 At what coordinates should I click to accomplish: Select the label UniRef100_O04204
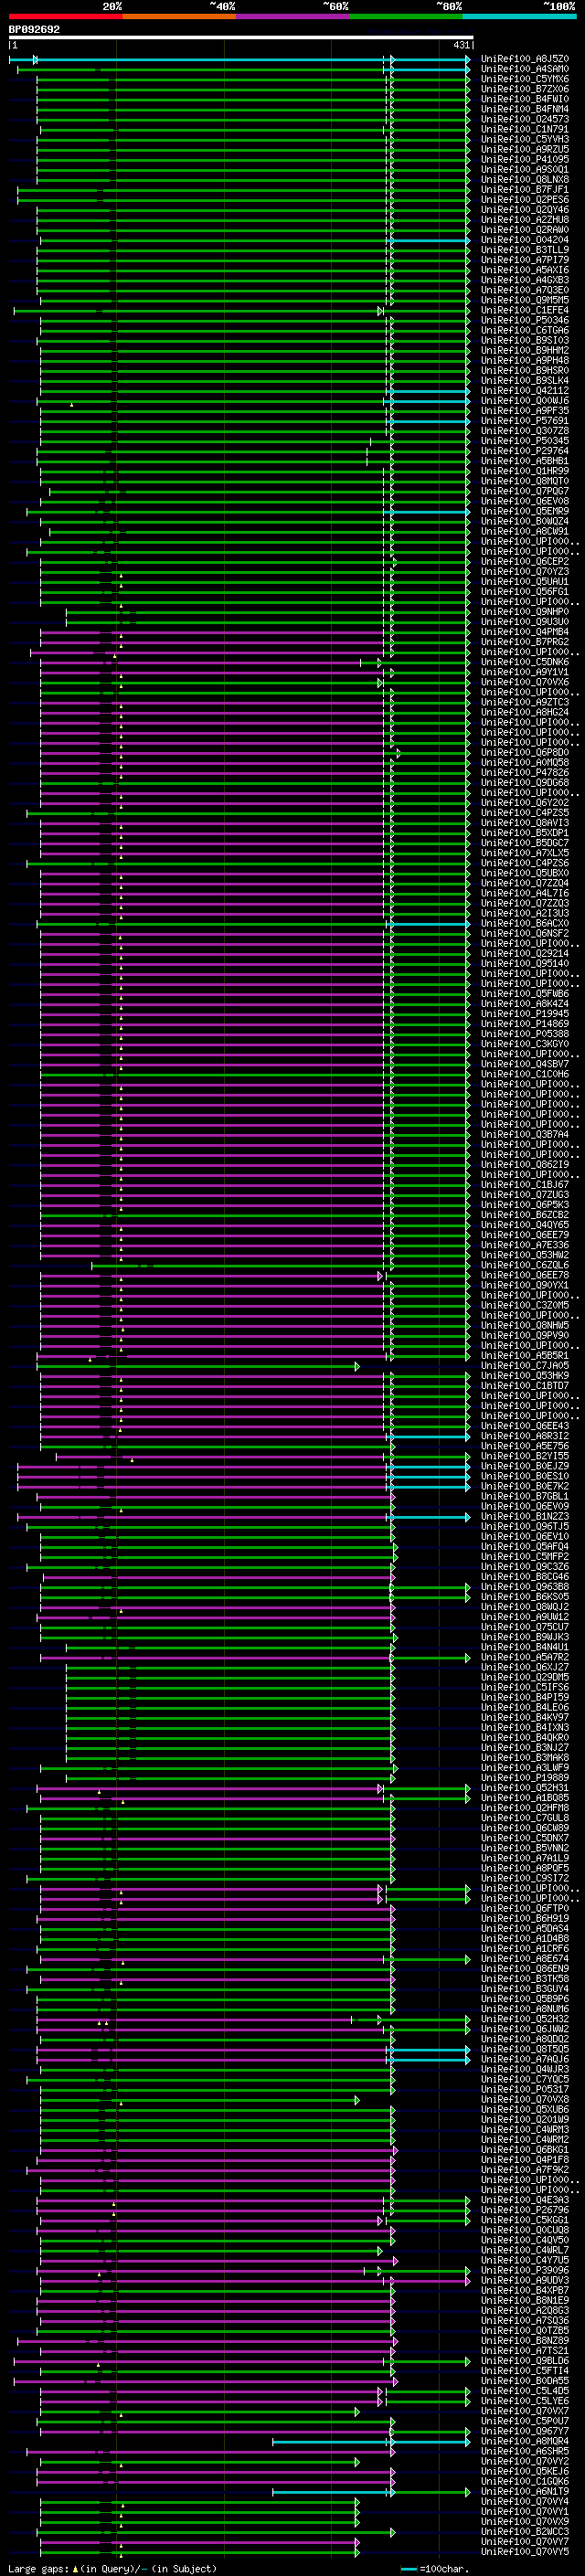(525, 240)
